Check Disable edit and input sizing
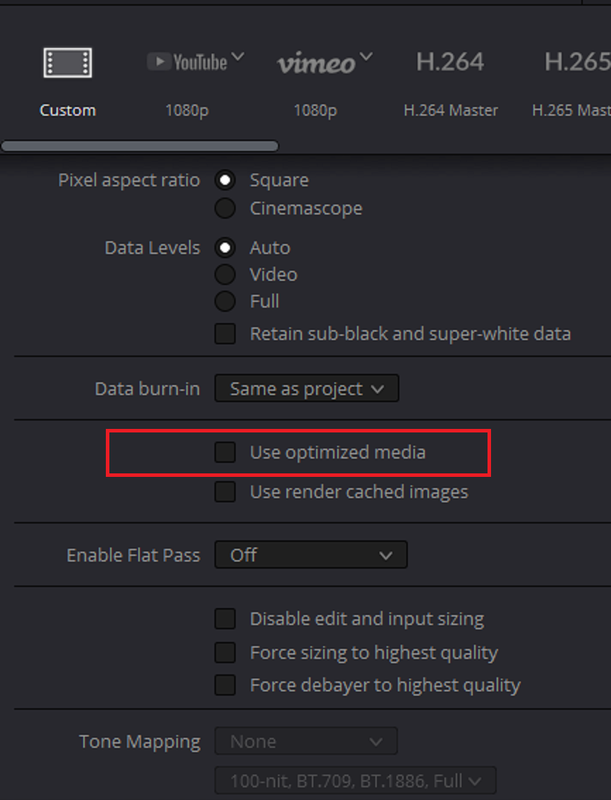611x800 pixels. click(225, 618)
